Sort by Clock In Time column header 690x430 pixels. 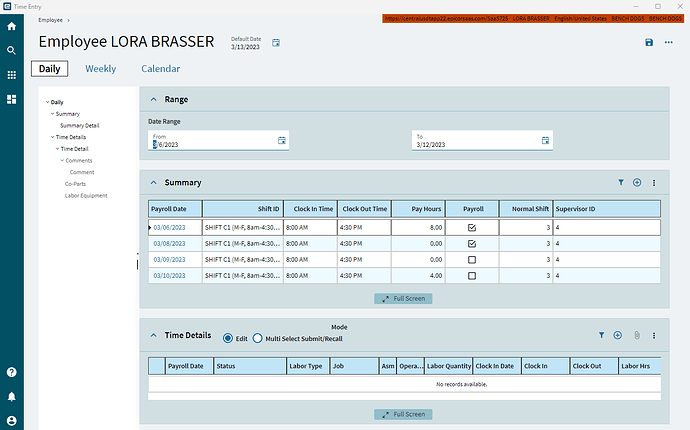click(311, 209)
